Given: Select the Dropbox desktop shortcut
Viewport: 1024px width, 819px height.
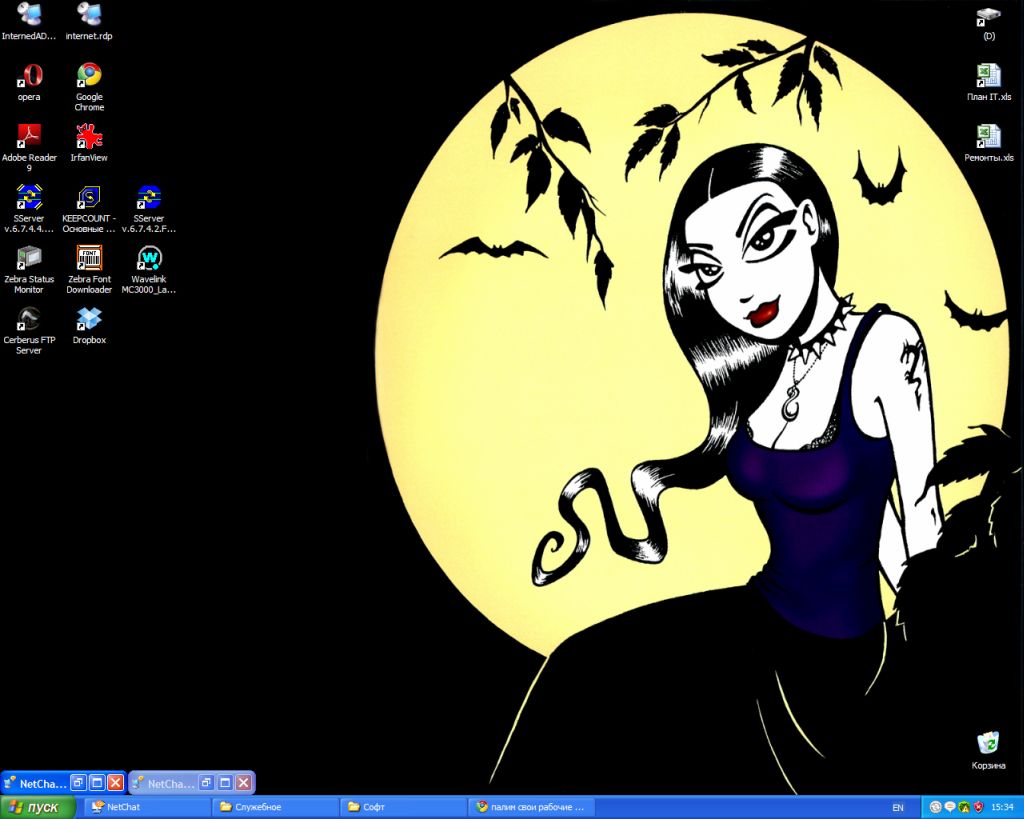Looking at the screenshot, I should pos(89,325).
